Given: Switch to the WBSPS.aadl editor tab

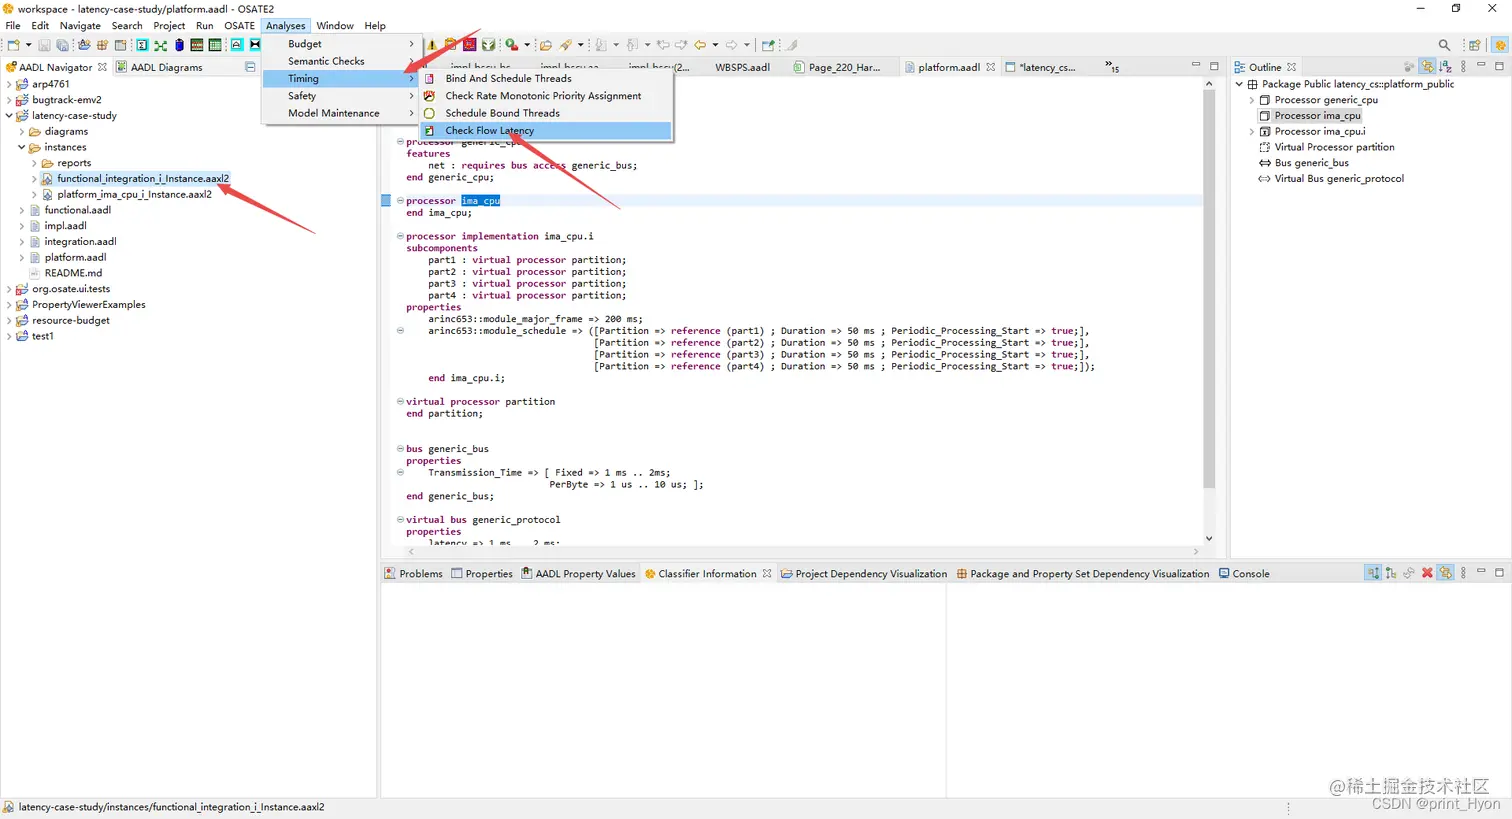Looking at the screenshot, I should 742,67.
